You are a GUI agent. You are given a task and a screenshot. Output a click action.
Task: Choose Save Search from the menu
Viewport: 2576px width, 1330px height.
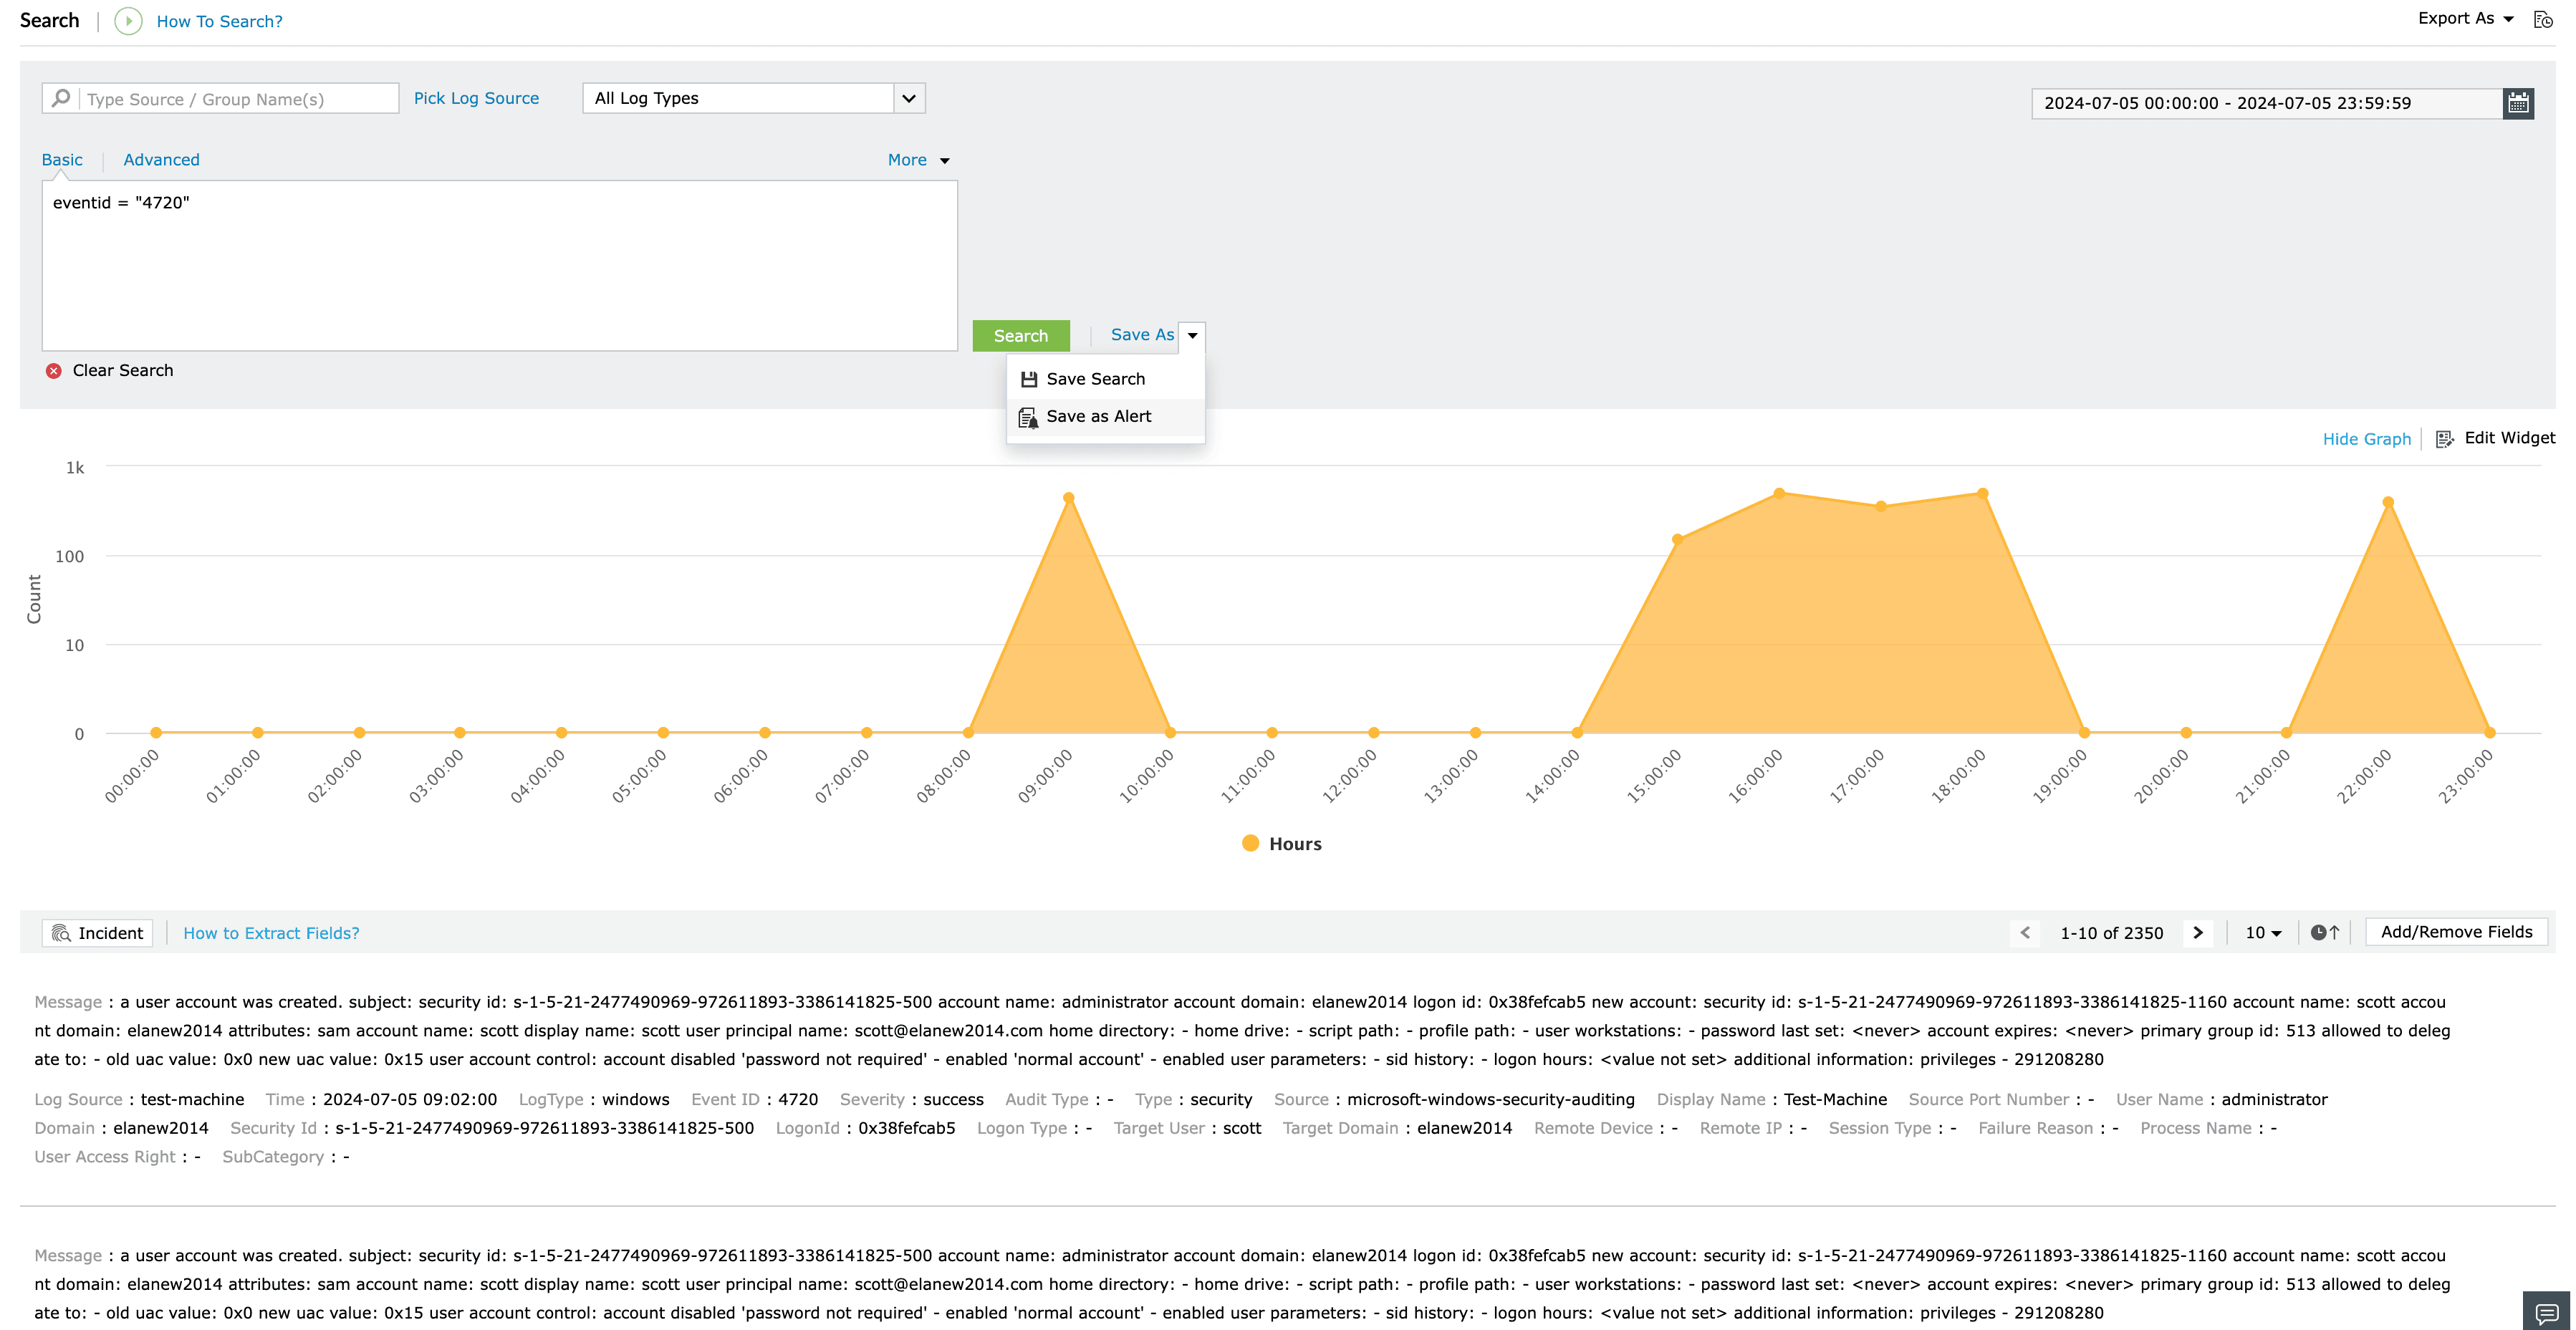(x=1095, y=379)
